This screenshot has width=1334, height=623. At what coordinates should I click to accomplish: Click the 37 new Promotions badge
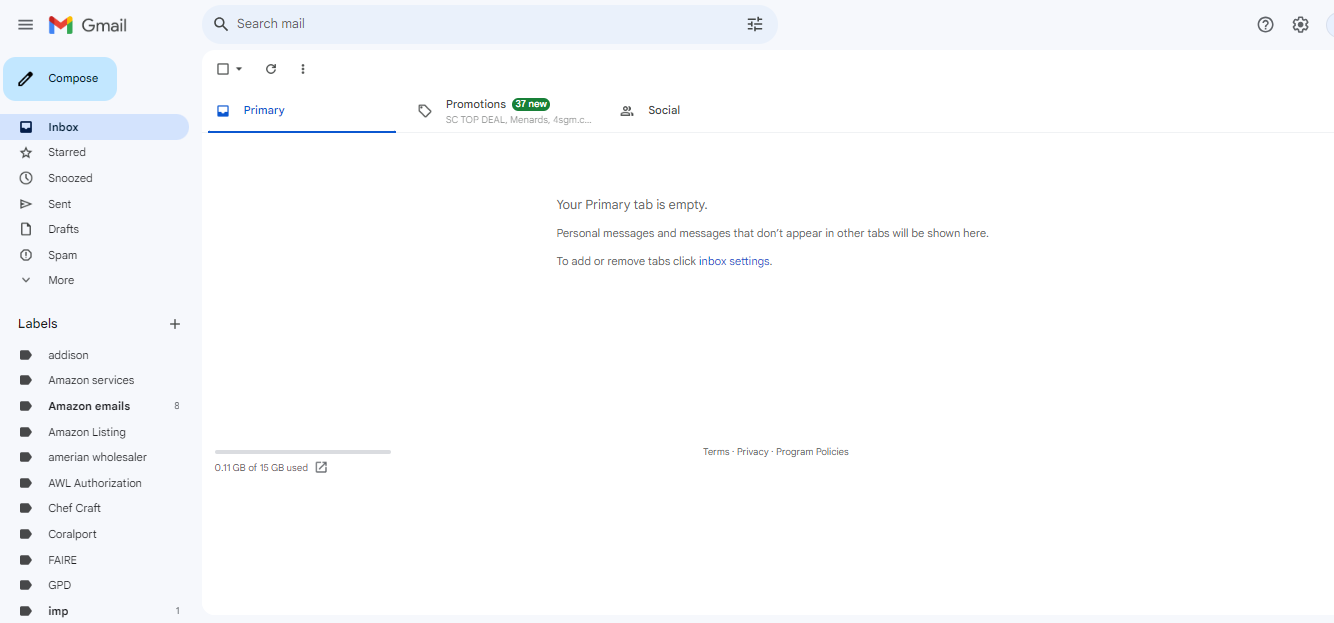pos(531,104)
